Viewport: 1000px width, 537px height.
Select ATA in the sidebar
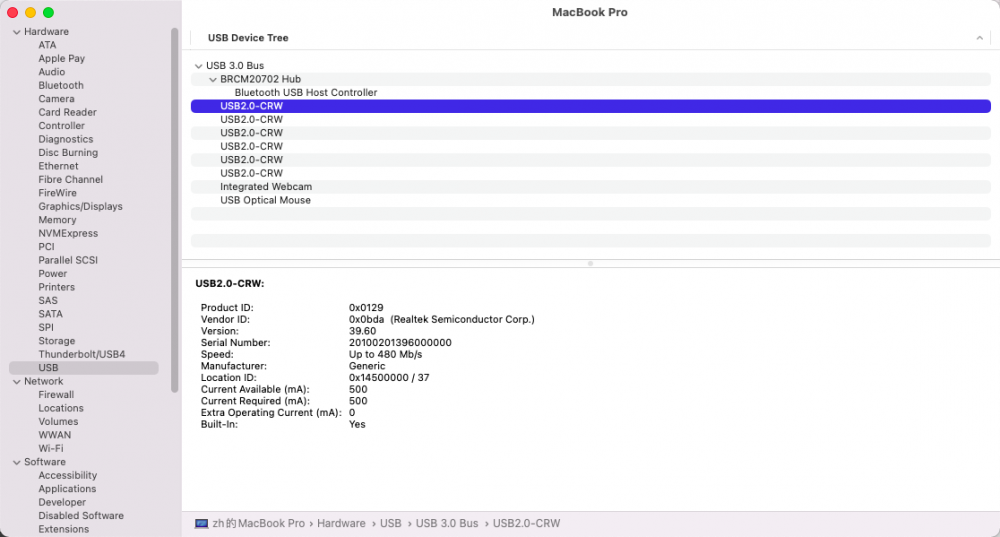47,45
